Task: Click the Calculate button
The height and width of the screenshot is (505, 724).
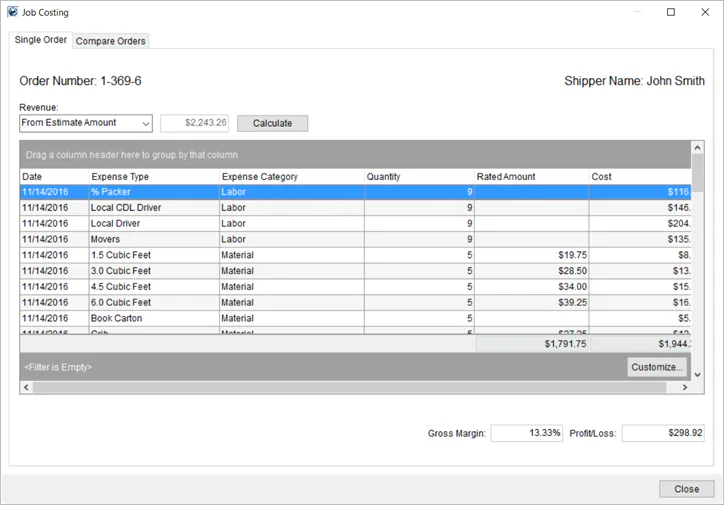Action: pyautogui.click(x=272, y=123)
